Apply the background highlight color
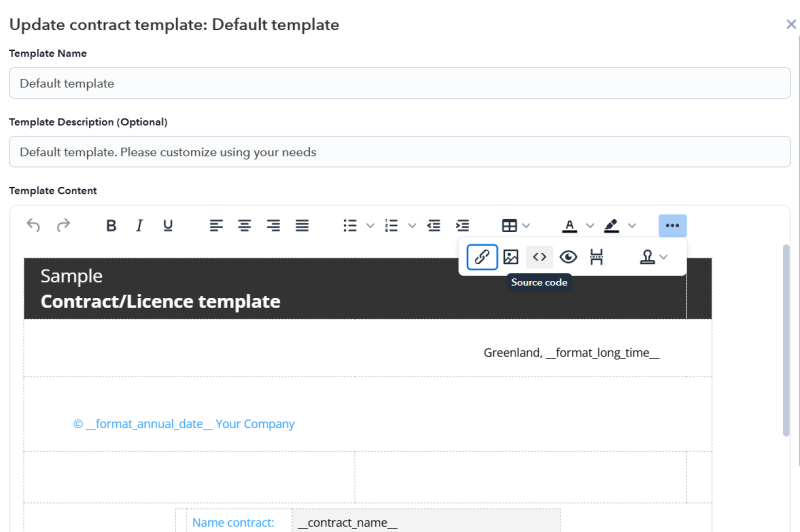 point(611,225)
